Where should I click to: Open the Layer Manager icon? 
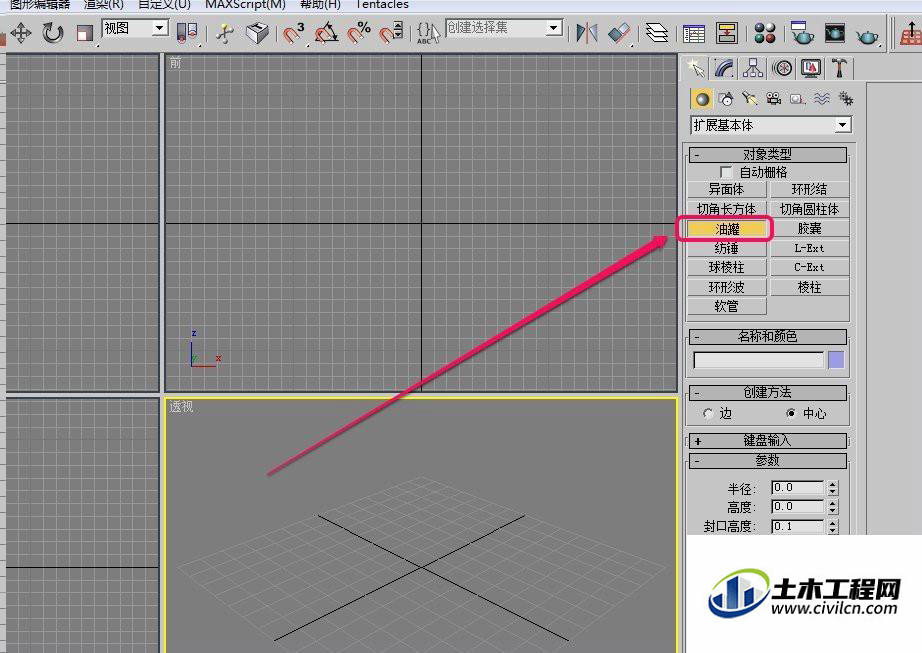[x=657, y=34]
